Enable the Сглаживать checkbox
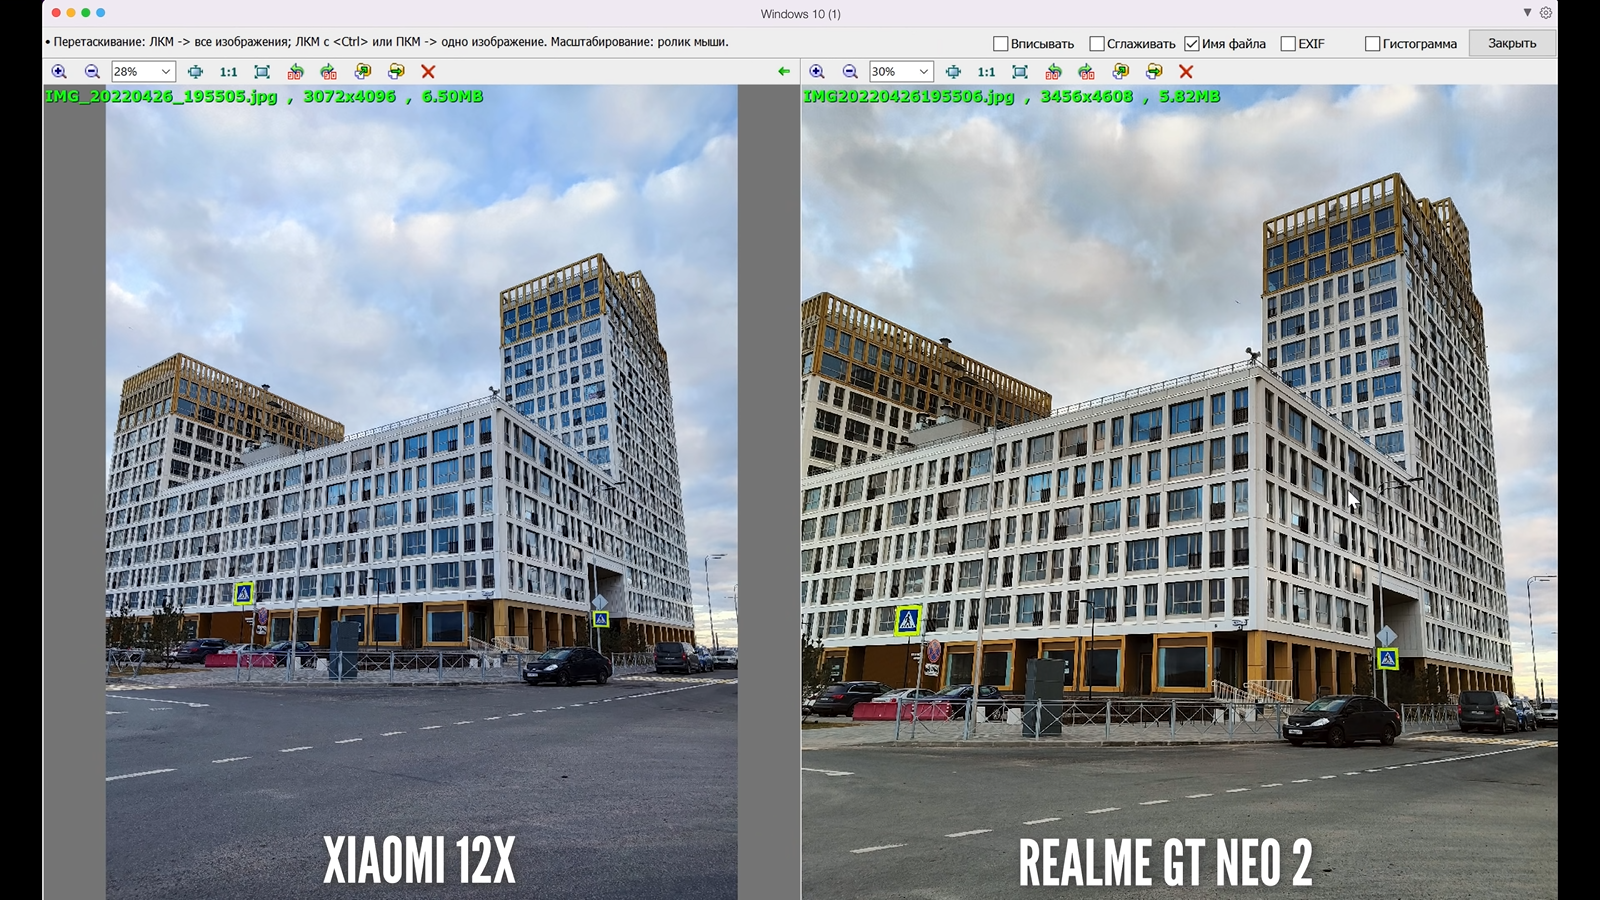The image size is (1600, 900). tap(1096, 44)
